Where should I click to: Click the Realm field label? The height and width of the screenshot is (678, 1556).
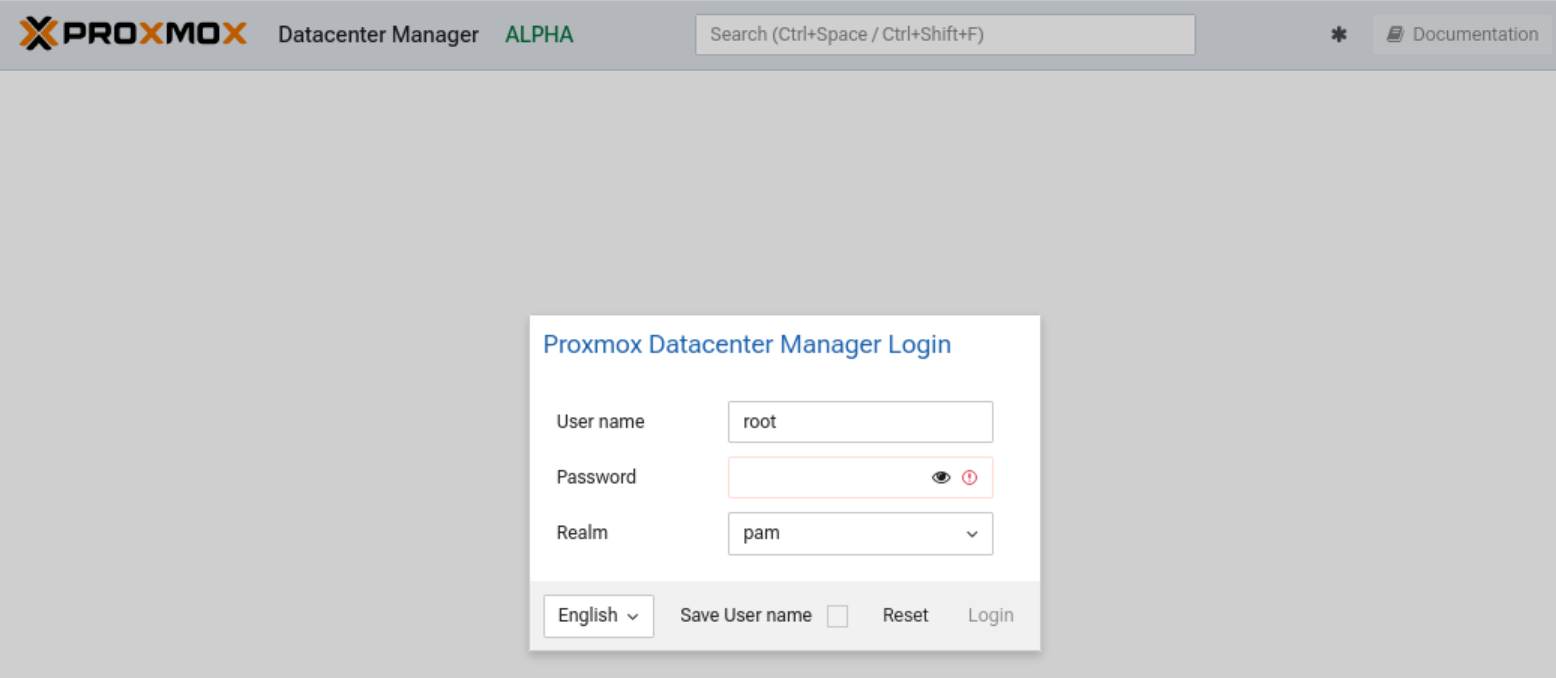coord(582,533)
